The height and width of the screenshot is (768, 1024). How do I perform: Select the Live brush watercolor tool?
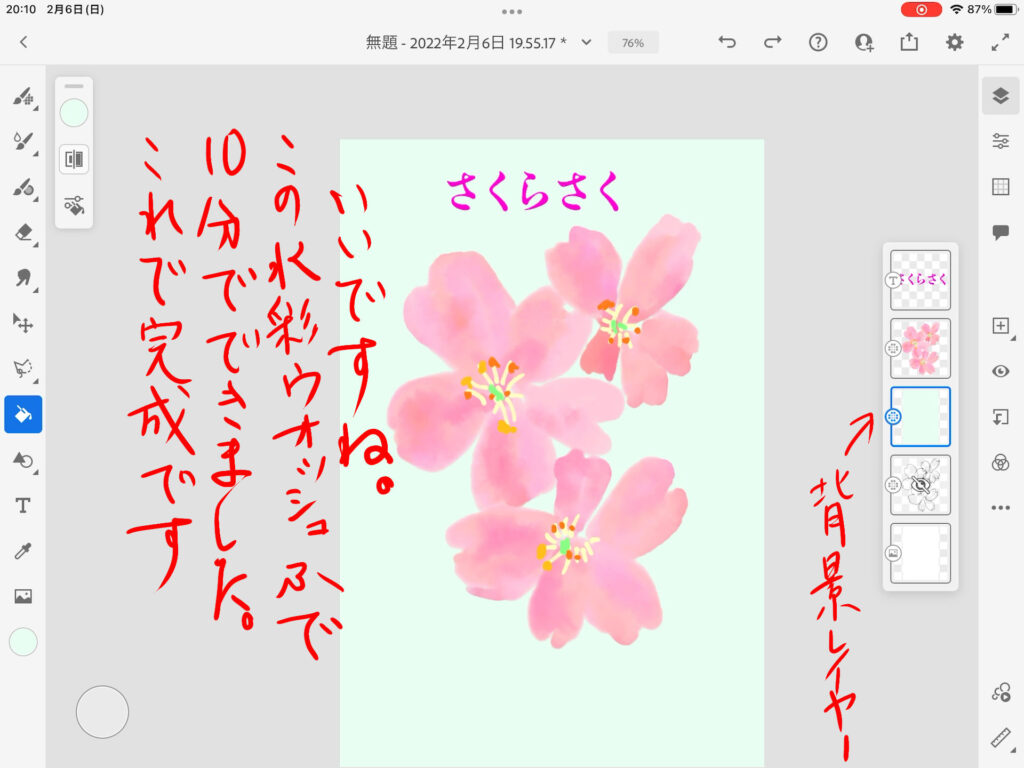coord(22,142)
